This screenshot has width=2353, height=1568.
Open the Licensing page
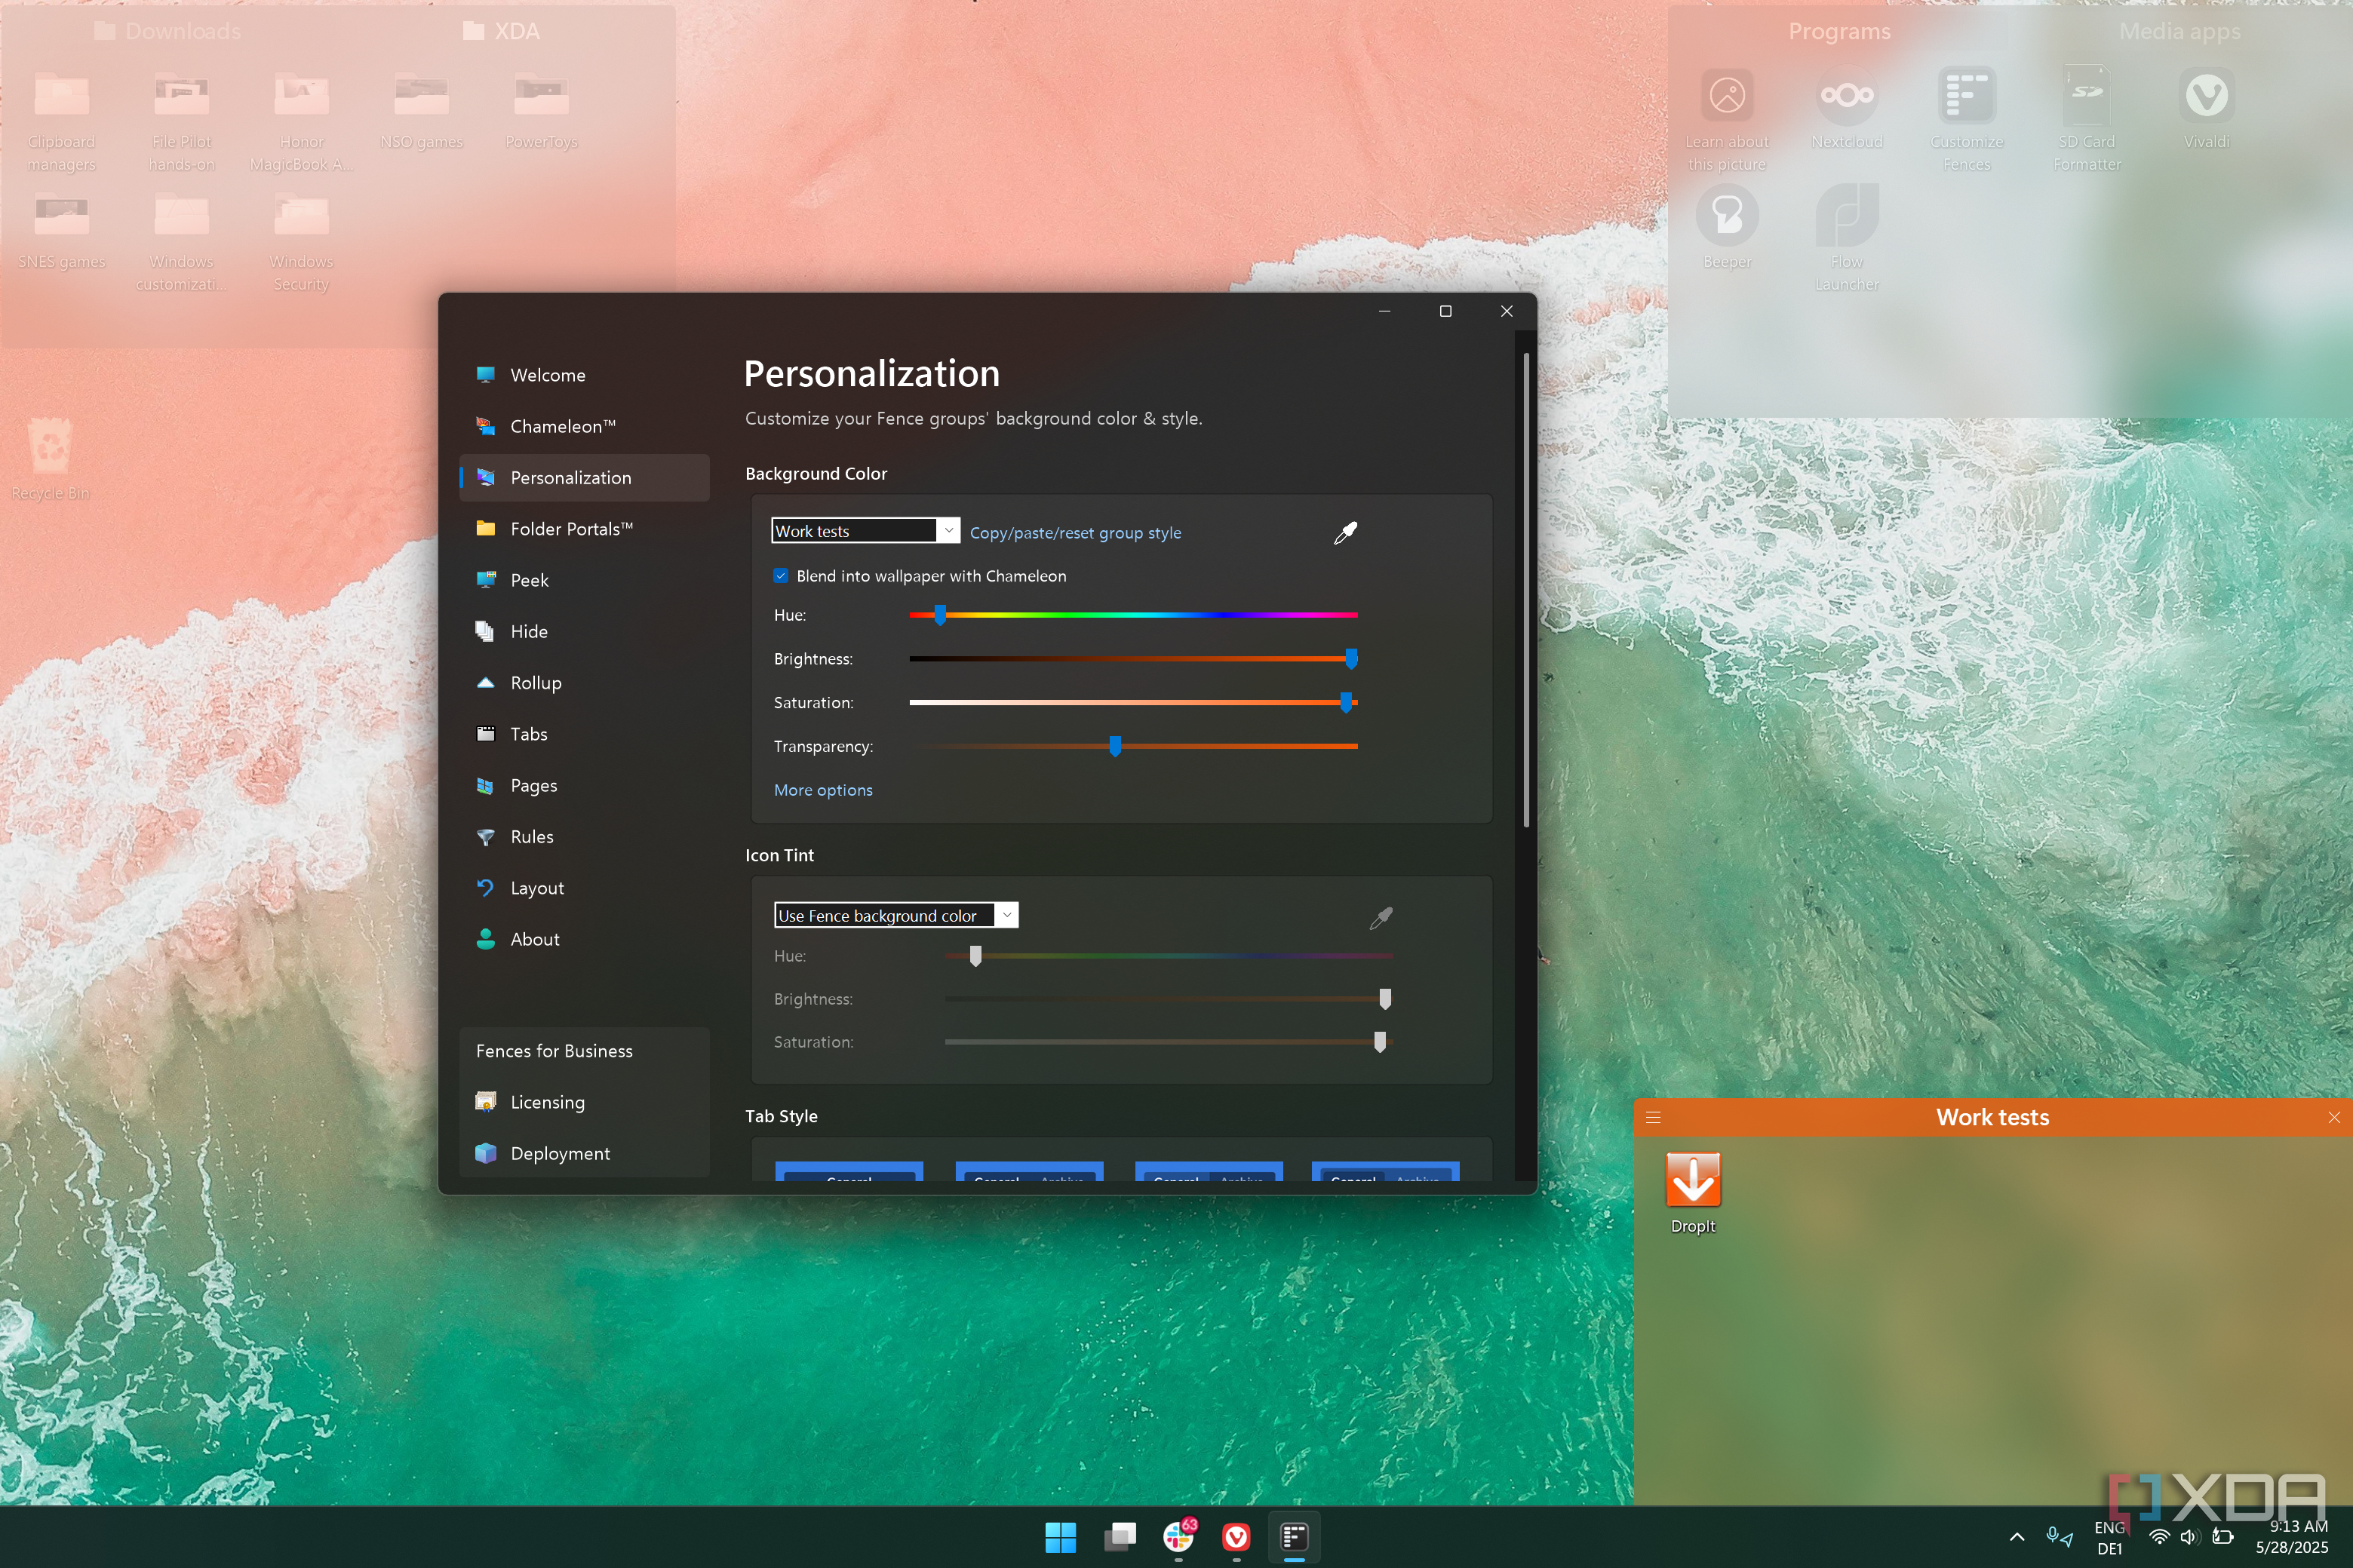tap(584, 1102)
